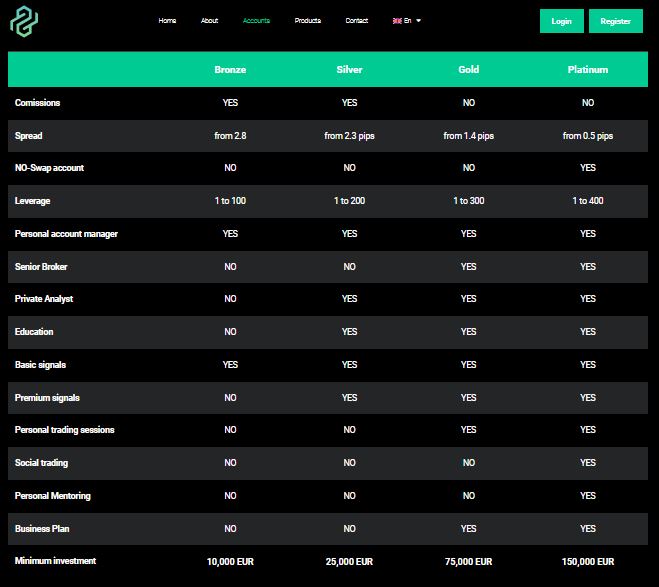Click the '10,000 EUR' minimum investment
The height and width of the screenshot is (587, 659).
click(x=230, y=562)
